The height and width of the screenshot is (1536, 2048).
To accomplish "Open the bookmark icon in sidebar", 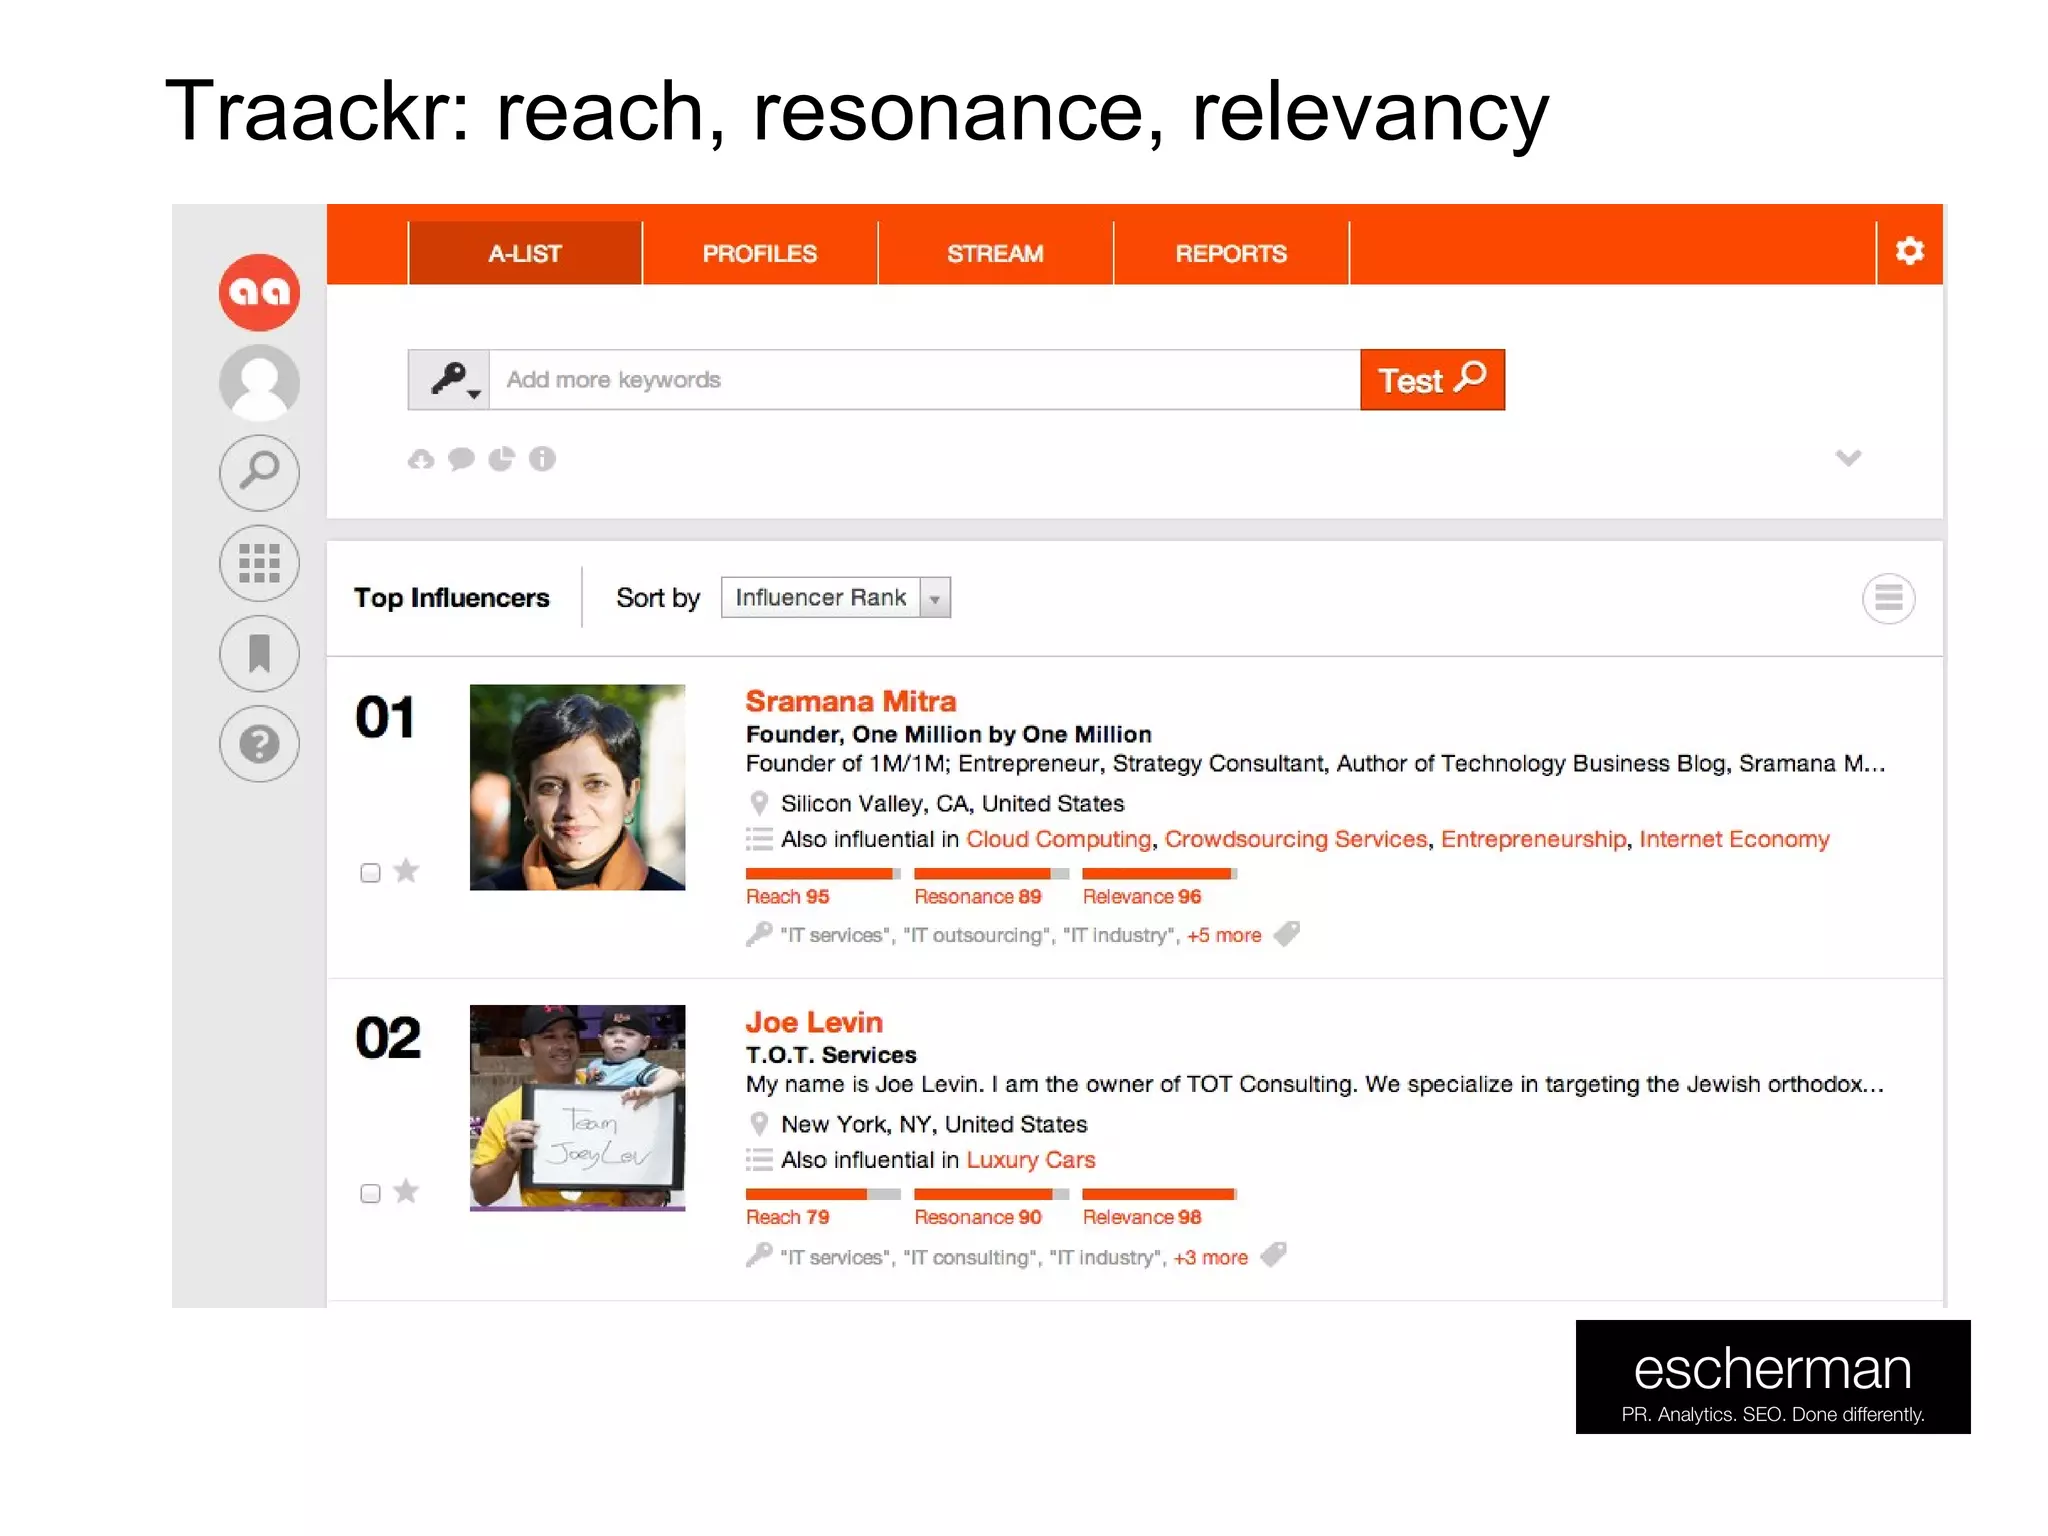I will (259, 654).
